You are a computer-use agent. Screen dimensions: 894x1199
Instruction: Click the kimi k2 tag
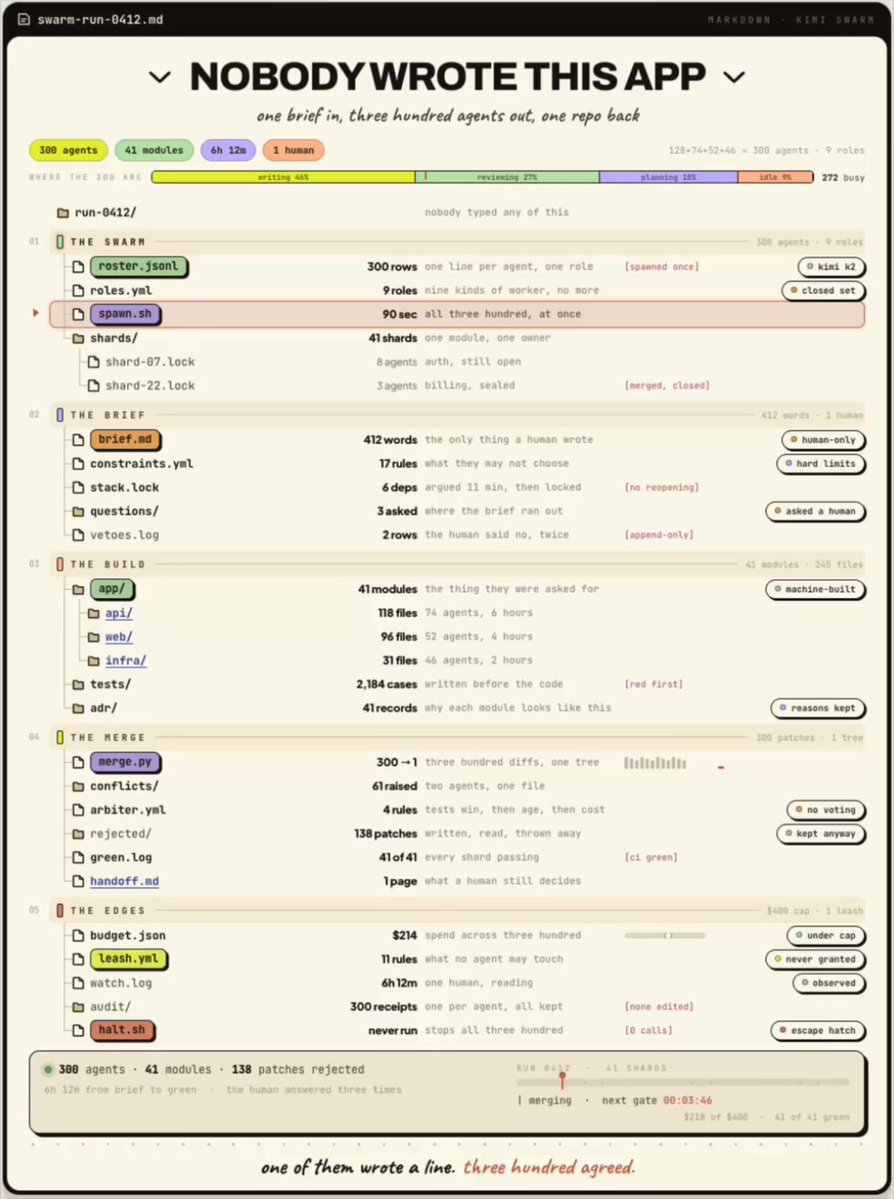pyautogui.click(x=831, y=267)
